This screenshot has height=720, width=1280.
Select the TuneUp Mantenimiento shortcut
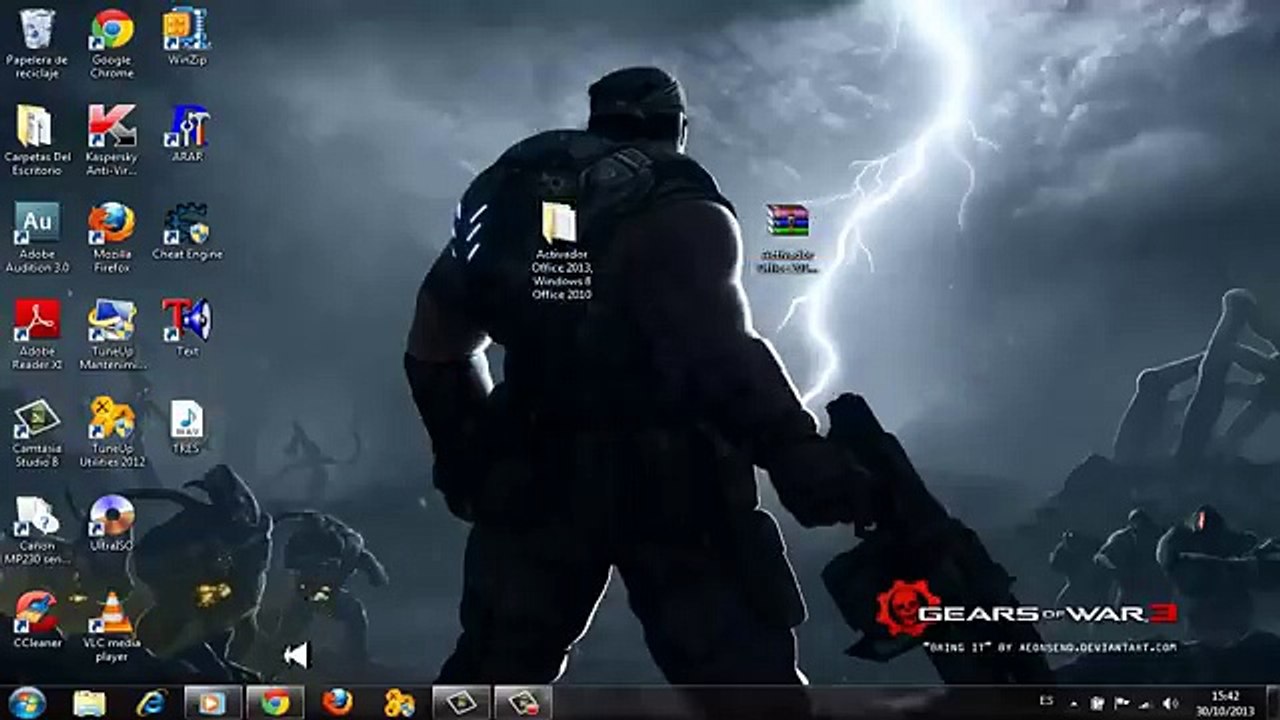click(x=112, y=334)
